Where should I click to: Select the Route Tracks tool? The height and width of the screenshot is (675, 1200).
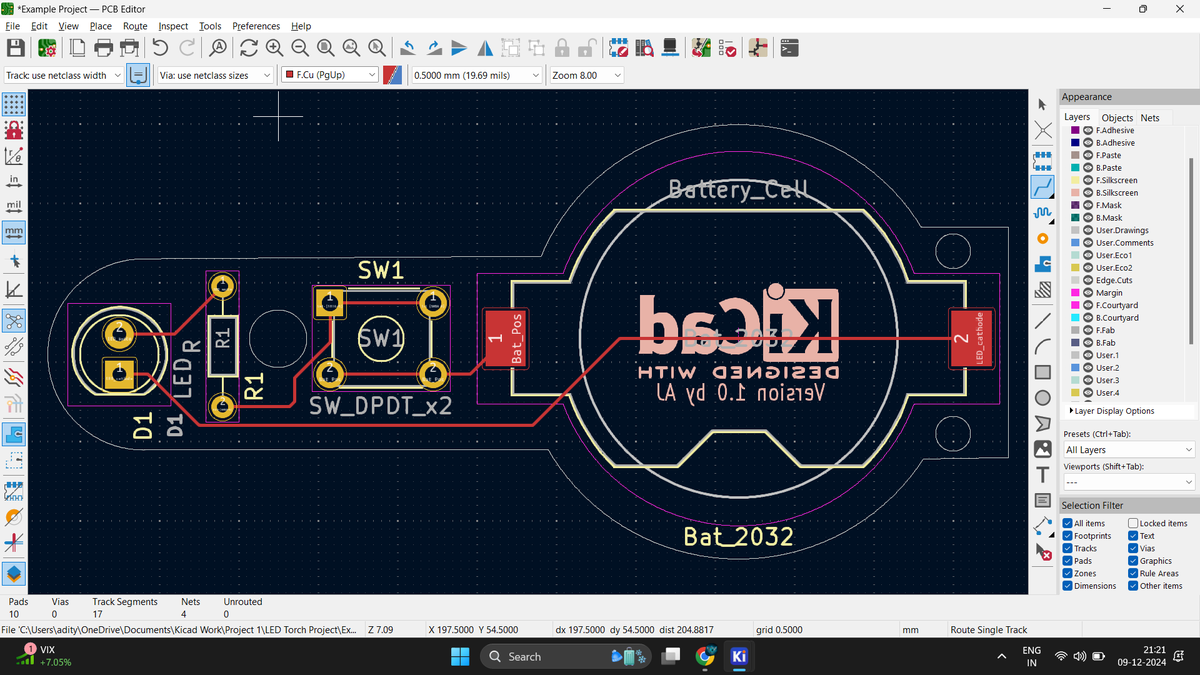click(x=1042, y=186)
